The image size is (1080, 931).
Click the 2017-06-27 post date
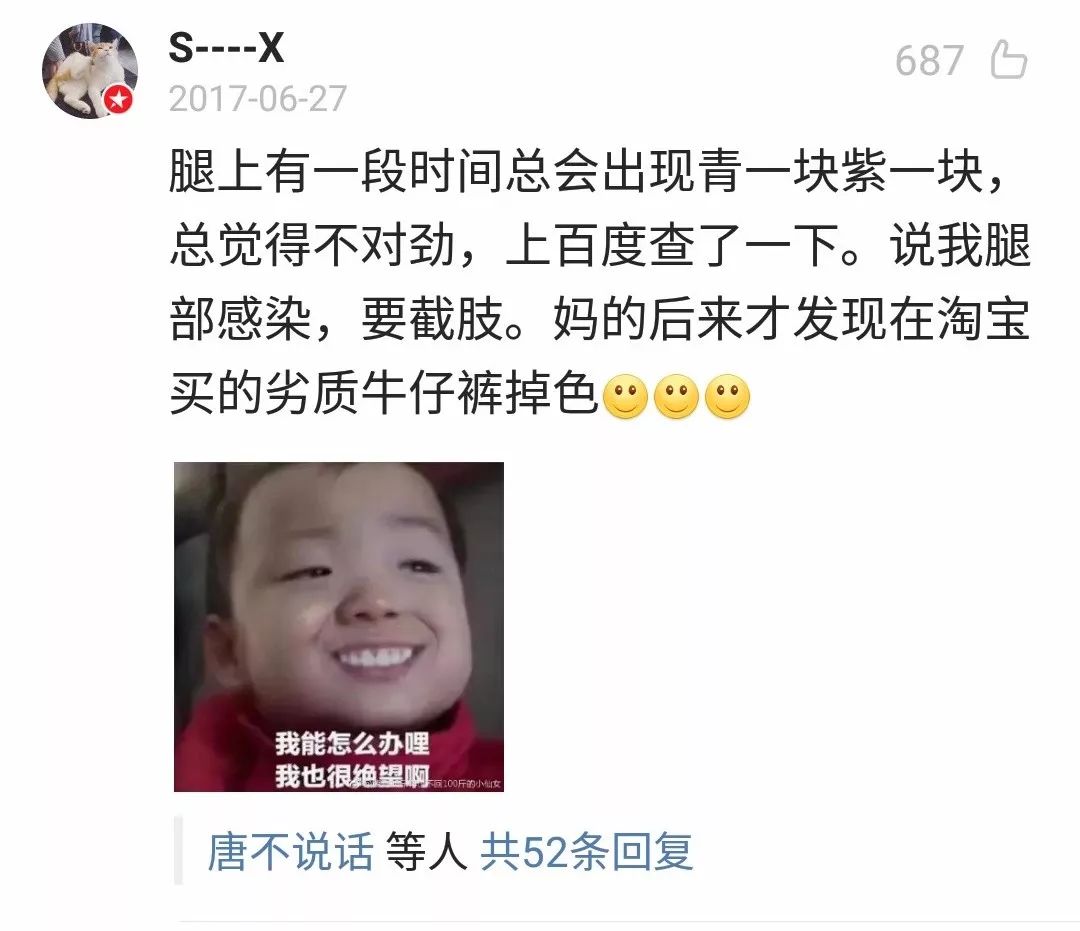point(258,99)
